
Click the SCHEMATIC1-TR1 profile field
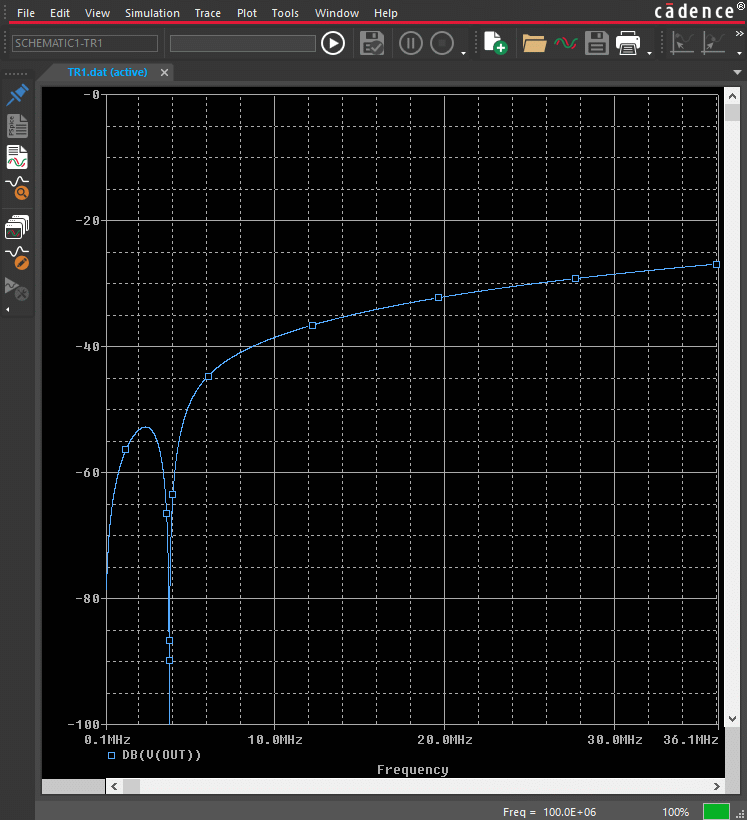tap(85, 43)
